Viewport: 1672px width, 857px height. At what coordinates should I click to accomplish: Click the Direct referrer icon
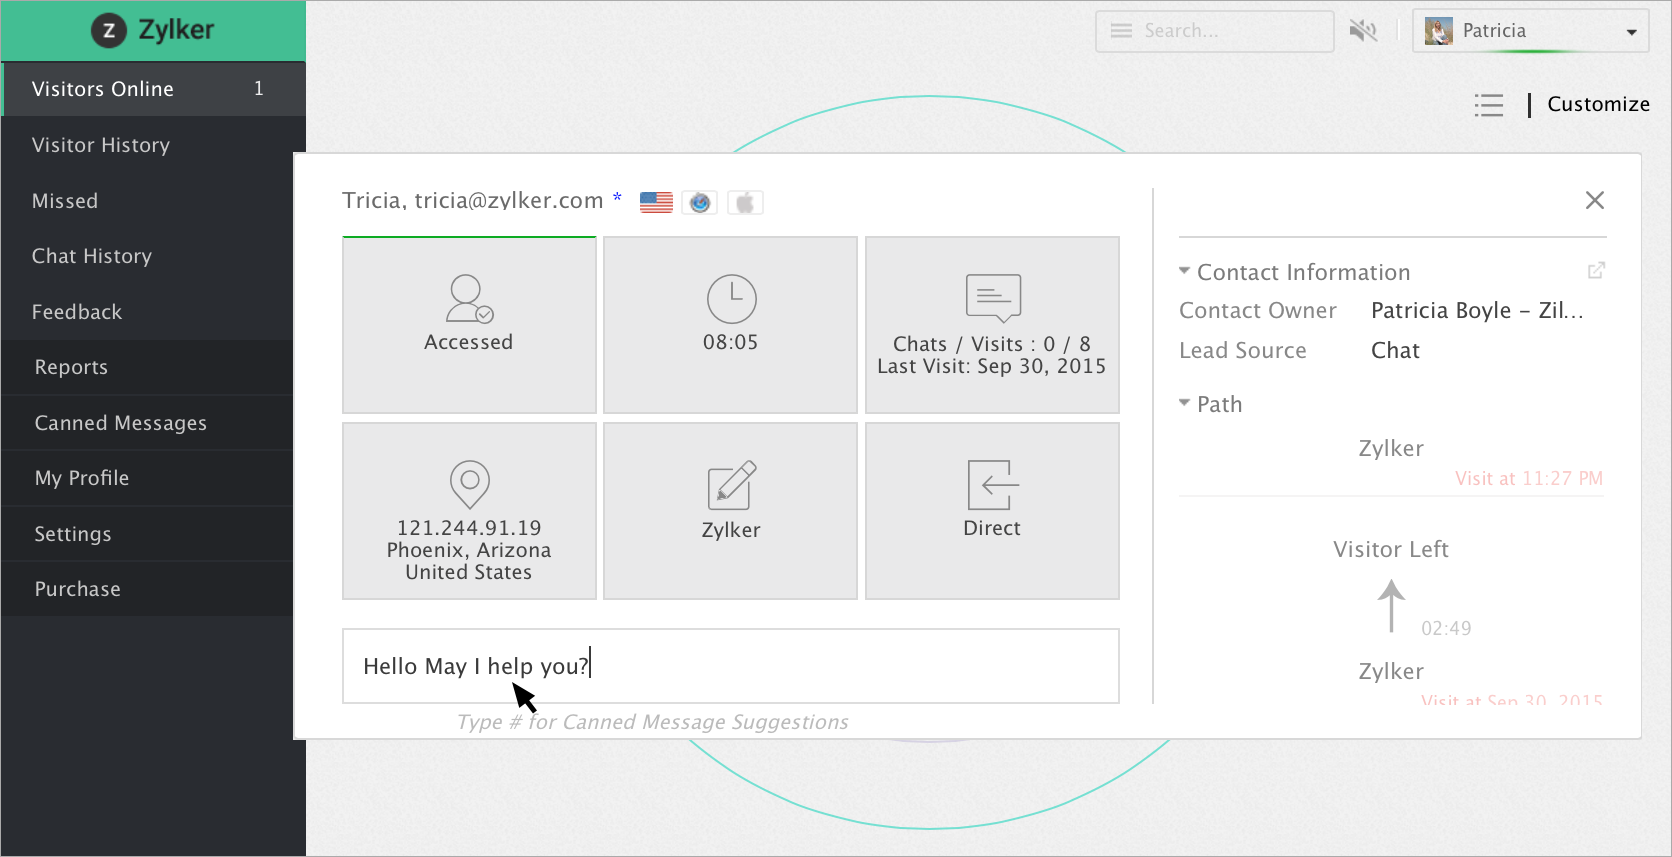point(993,485)
